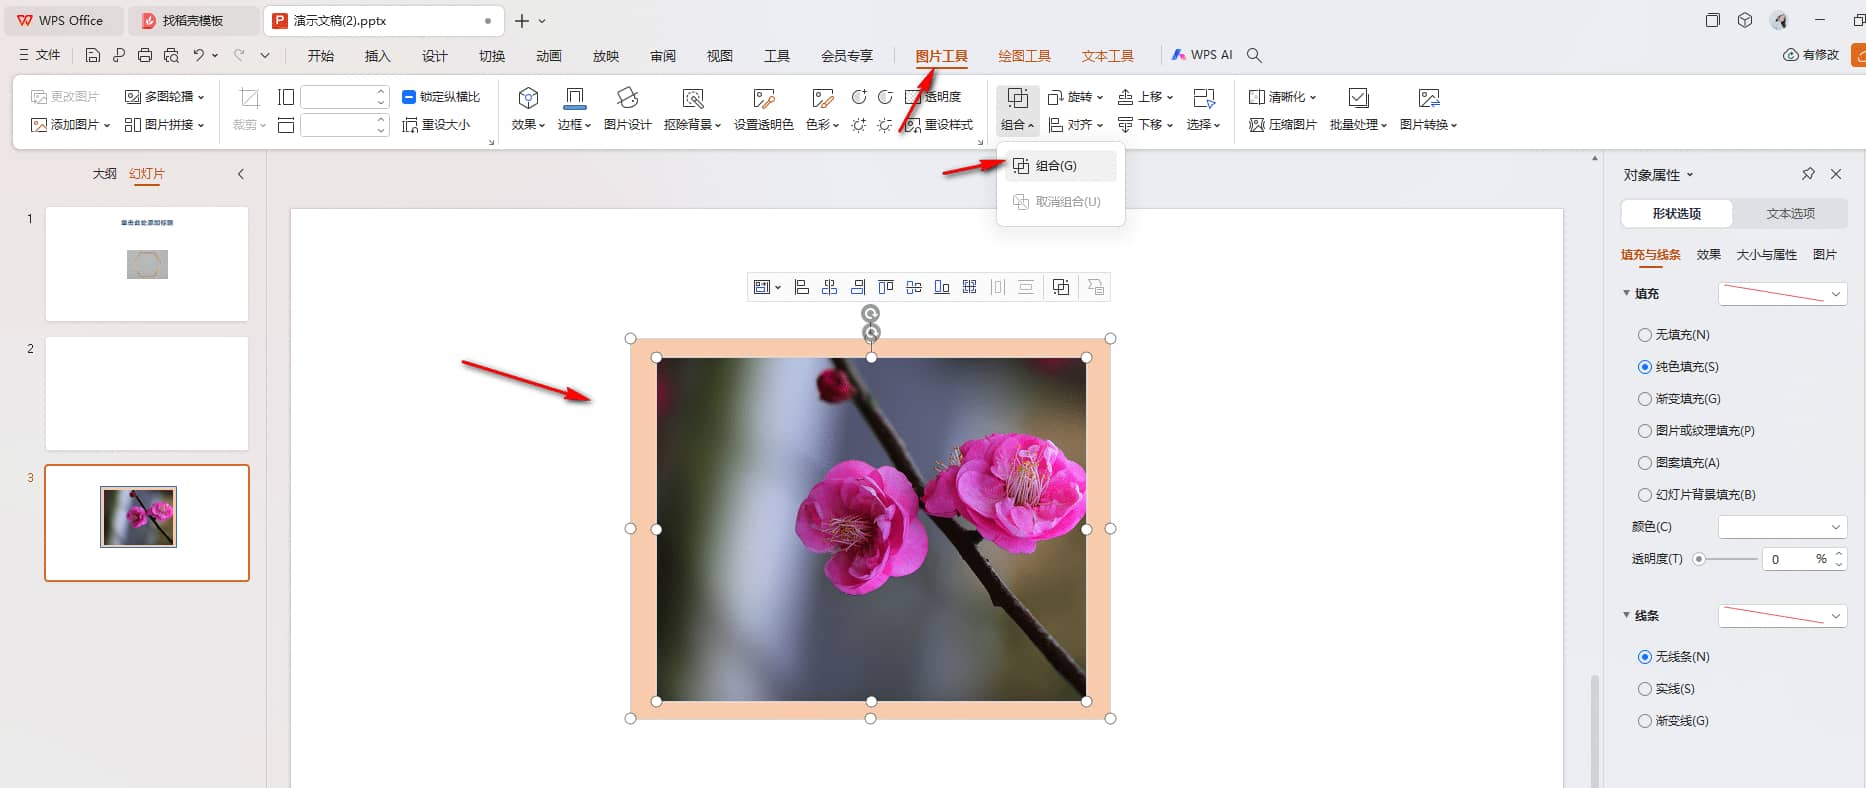Open the 效果 sub-tab in properties panel

(1708, 255)
